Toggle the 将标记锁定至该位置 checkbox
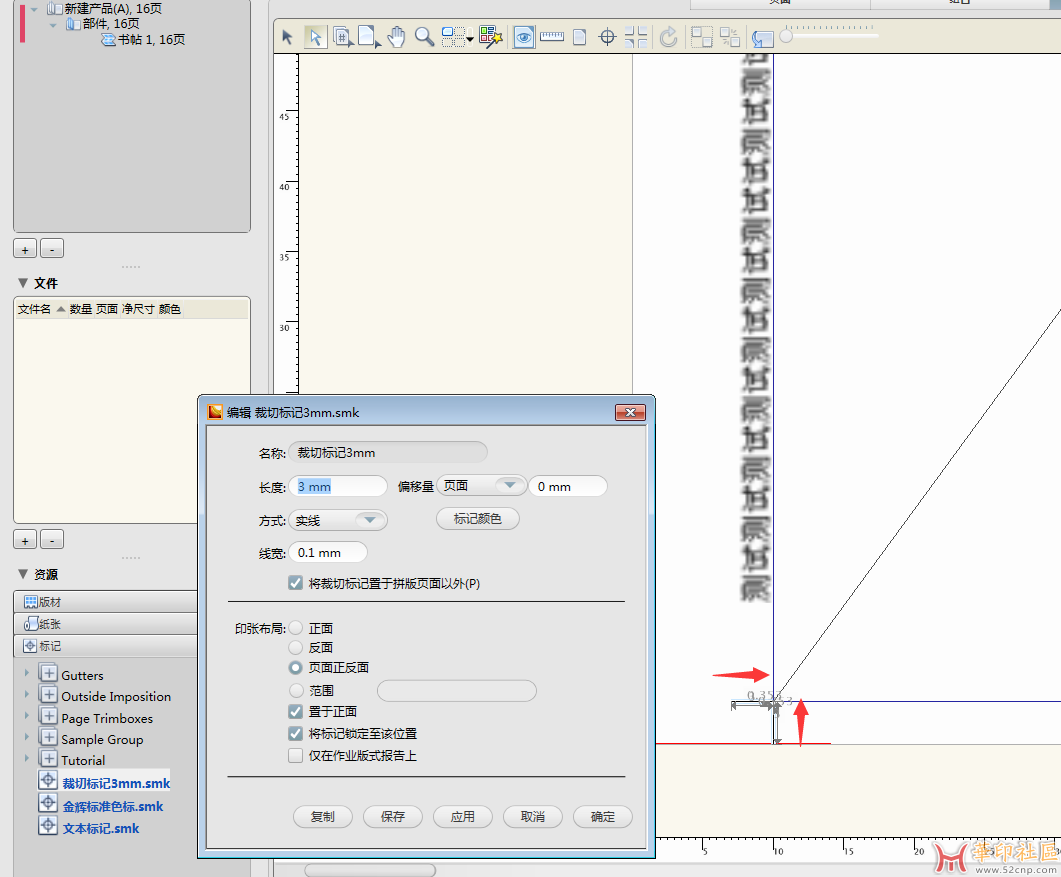Image resolution: width=1061 pixels, height=877 pixels. (296, 734)
